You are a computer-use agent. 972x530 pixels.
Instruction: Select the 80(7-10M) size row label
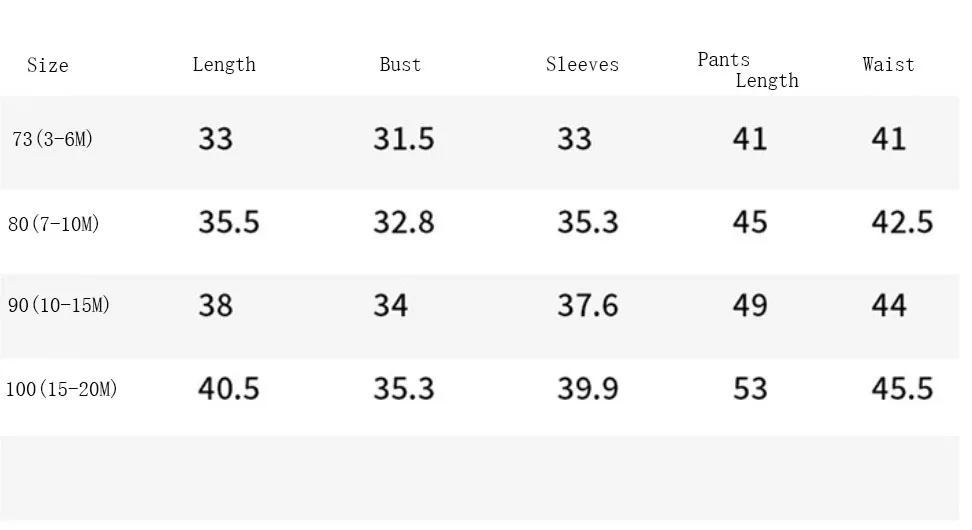(x=54, y=224)
